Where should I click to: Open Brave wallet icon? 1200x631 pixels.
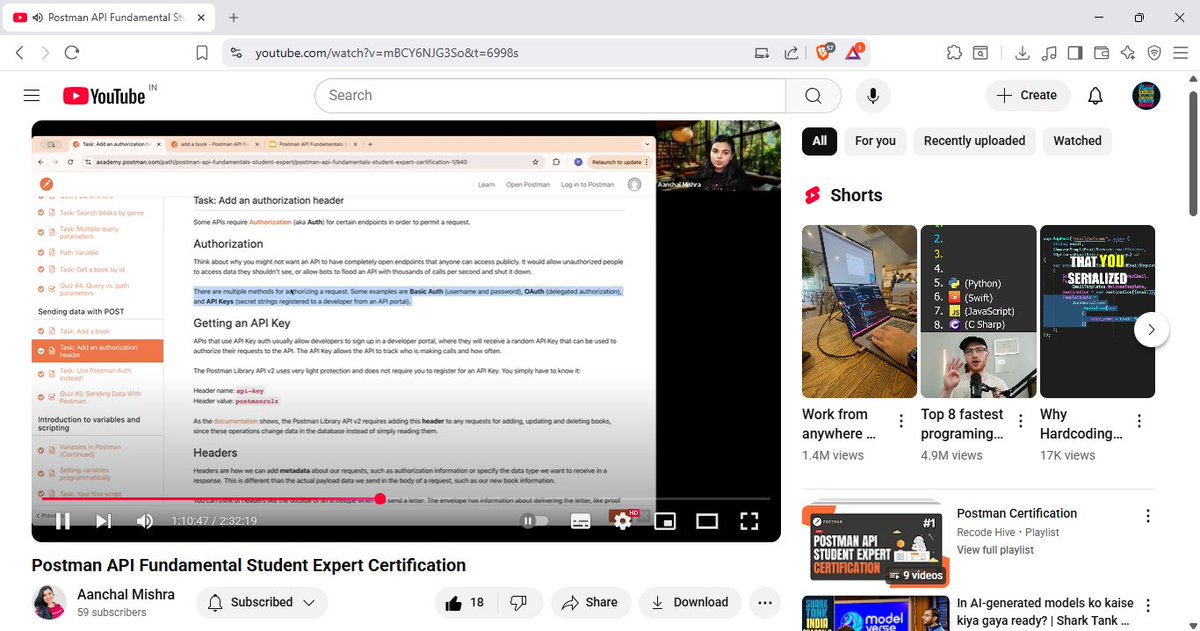point(1102,53)
